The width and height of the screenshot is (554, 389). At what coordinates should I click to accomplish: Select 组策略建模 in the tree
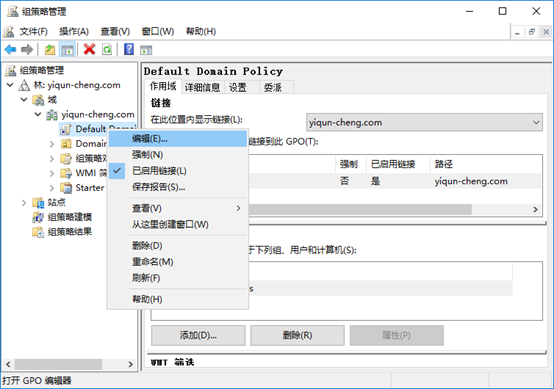[x=70, y=217]
